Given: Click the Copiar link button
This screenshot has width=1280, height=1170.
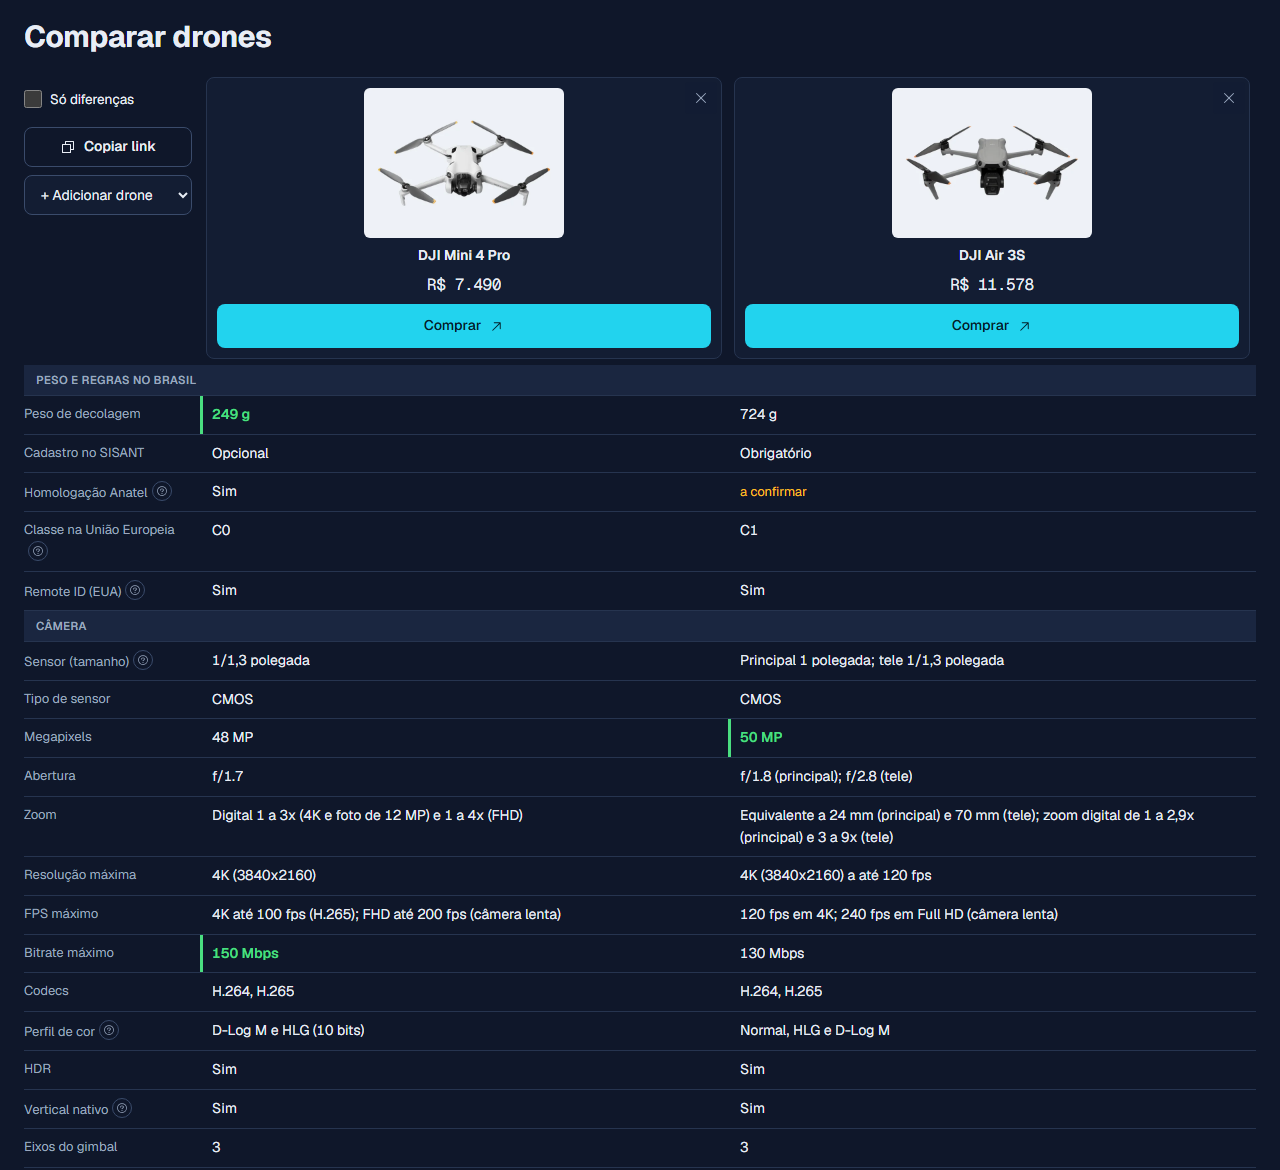Looking at the screenshot, I should [x=108, y=147].
